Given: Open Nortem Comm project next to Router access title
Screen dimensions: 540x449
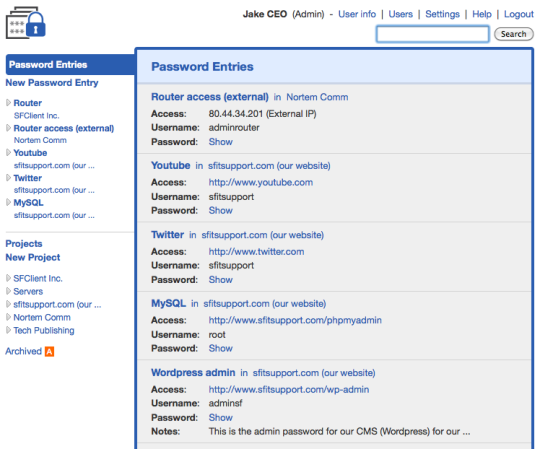Looking at the screenshot, I should click(317, 97).
